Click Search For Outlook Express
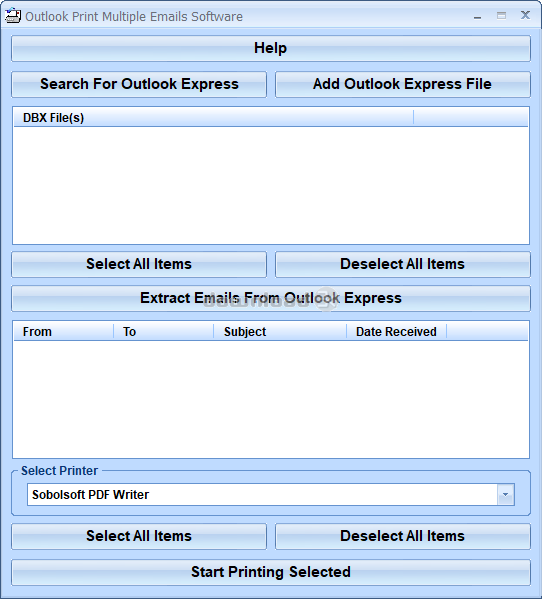 click(139, 84)
